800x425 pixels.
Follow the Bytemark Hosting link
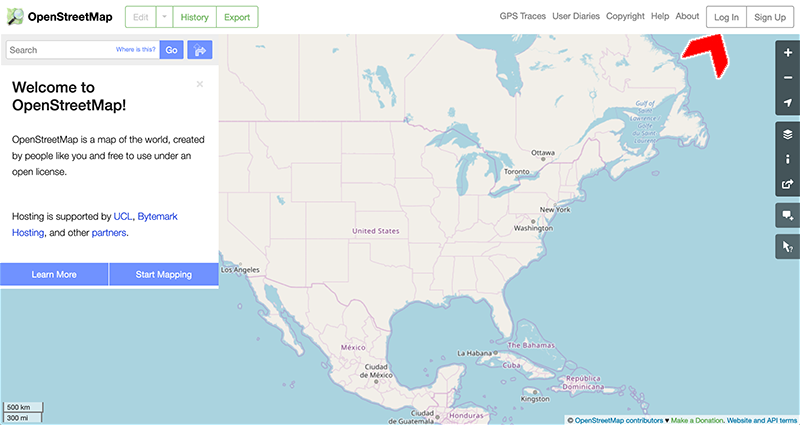click(x=95, y=224)
